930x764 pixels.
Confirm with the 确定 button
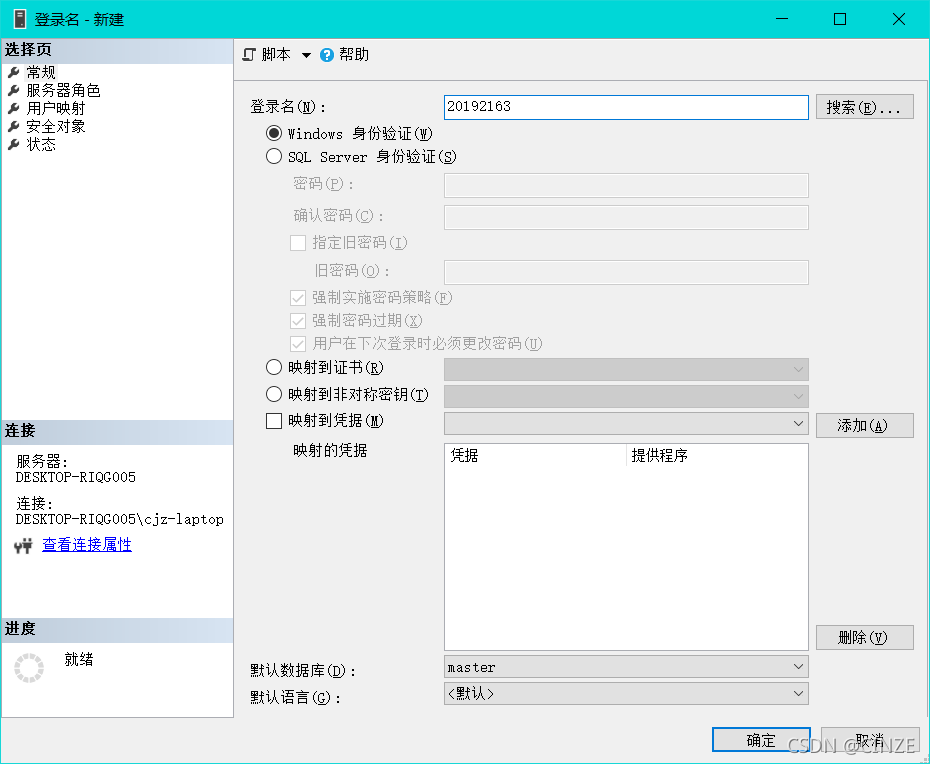(761, 740)
